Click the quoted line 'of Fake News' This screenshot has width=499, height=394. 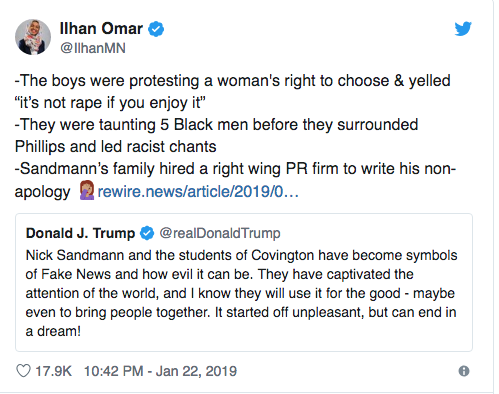pyautogui.click(x=68, y=274)
